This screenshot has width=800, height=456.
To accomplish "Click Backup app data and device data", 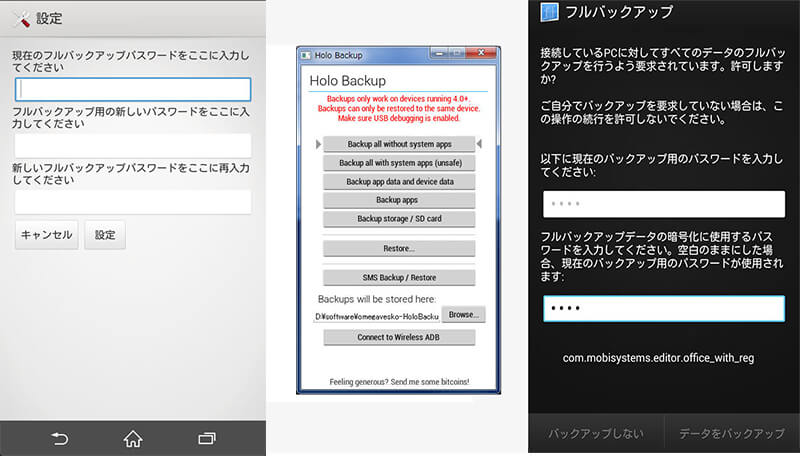I will point(399,182).
